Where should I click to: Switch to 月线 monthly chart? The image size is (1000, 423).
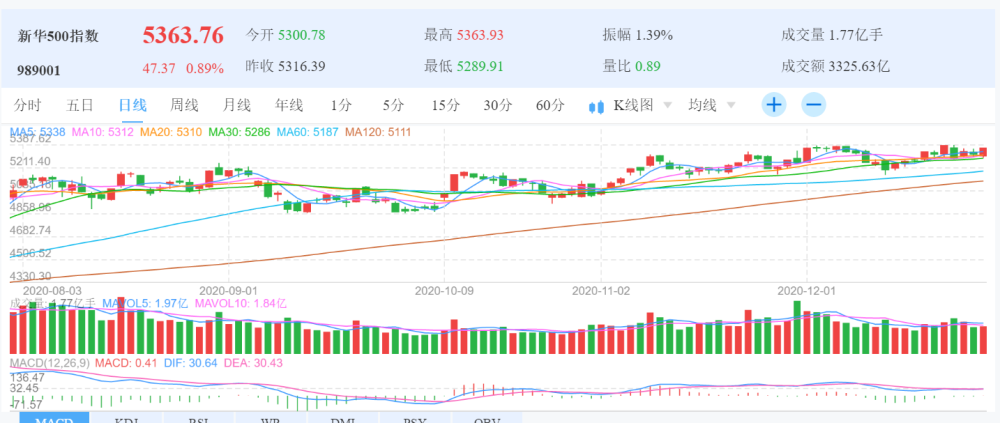coord(236,105)
